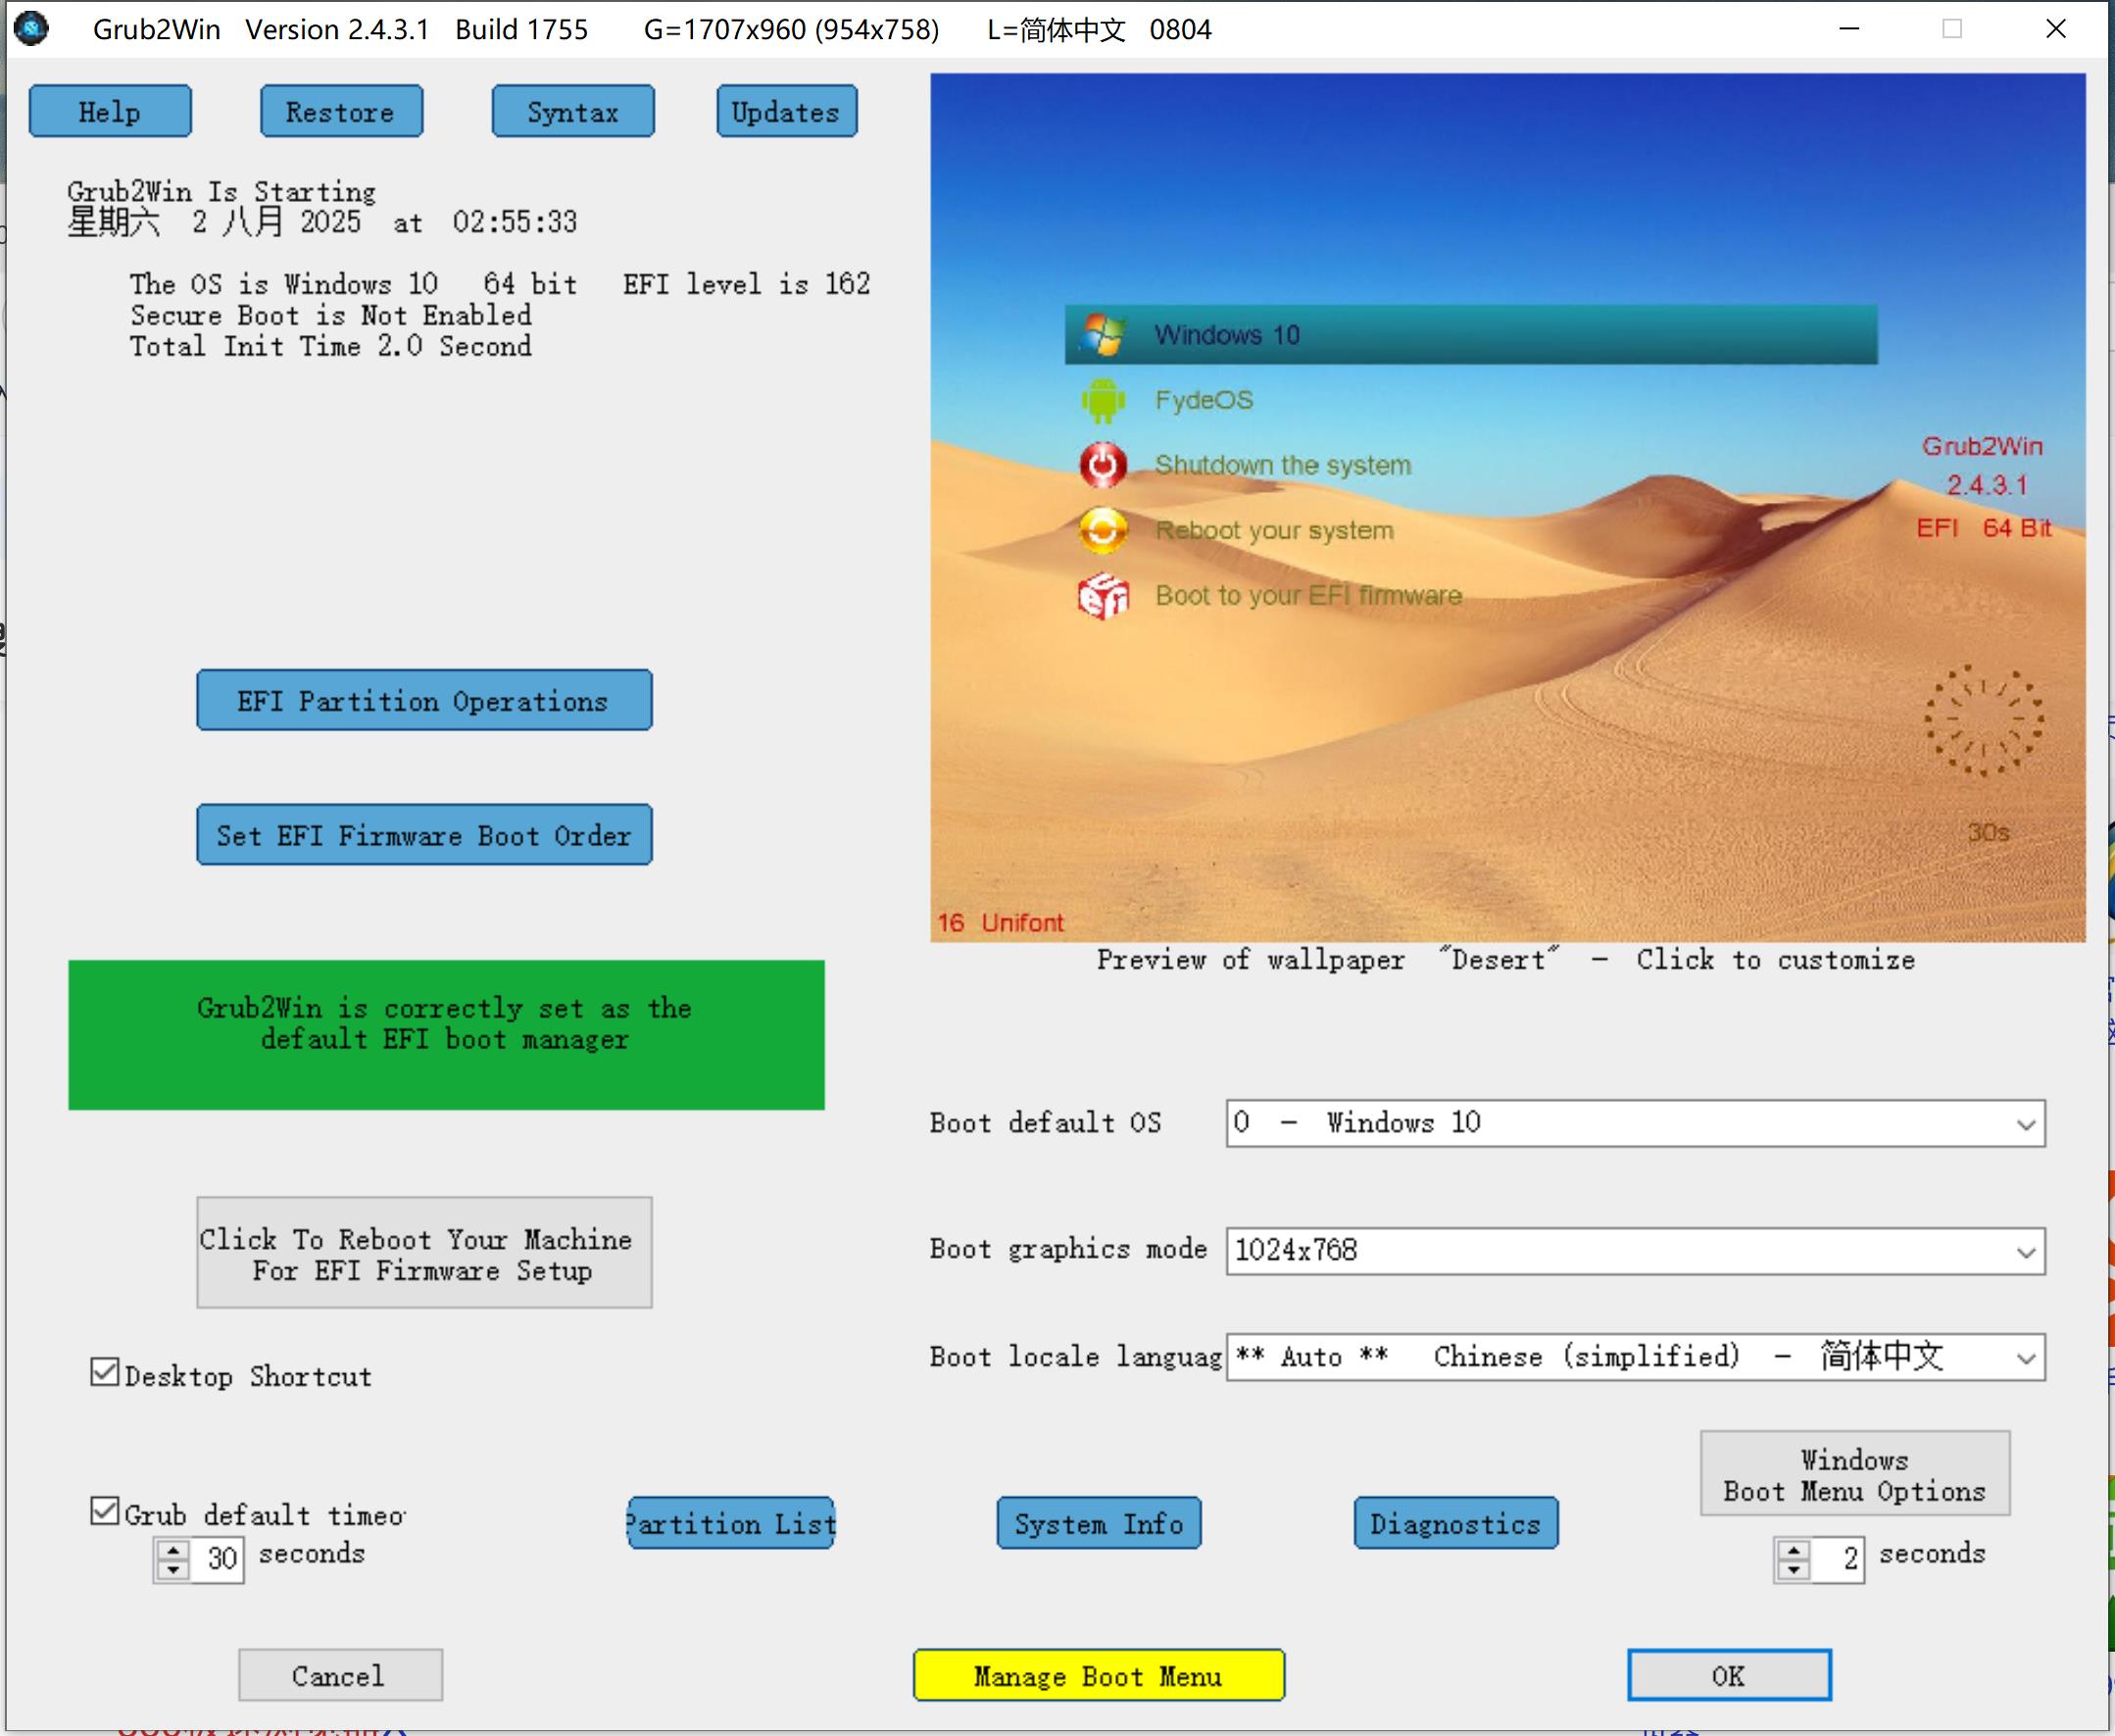The height and width of the screenshot is (1736, 2115).
Task: Click the orange reboot icon in preview
Action: tap(1103, 530)
